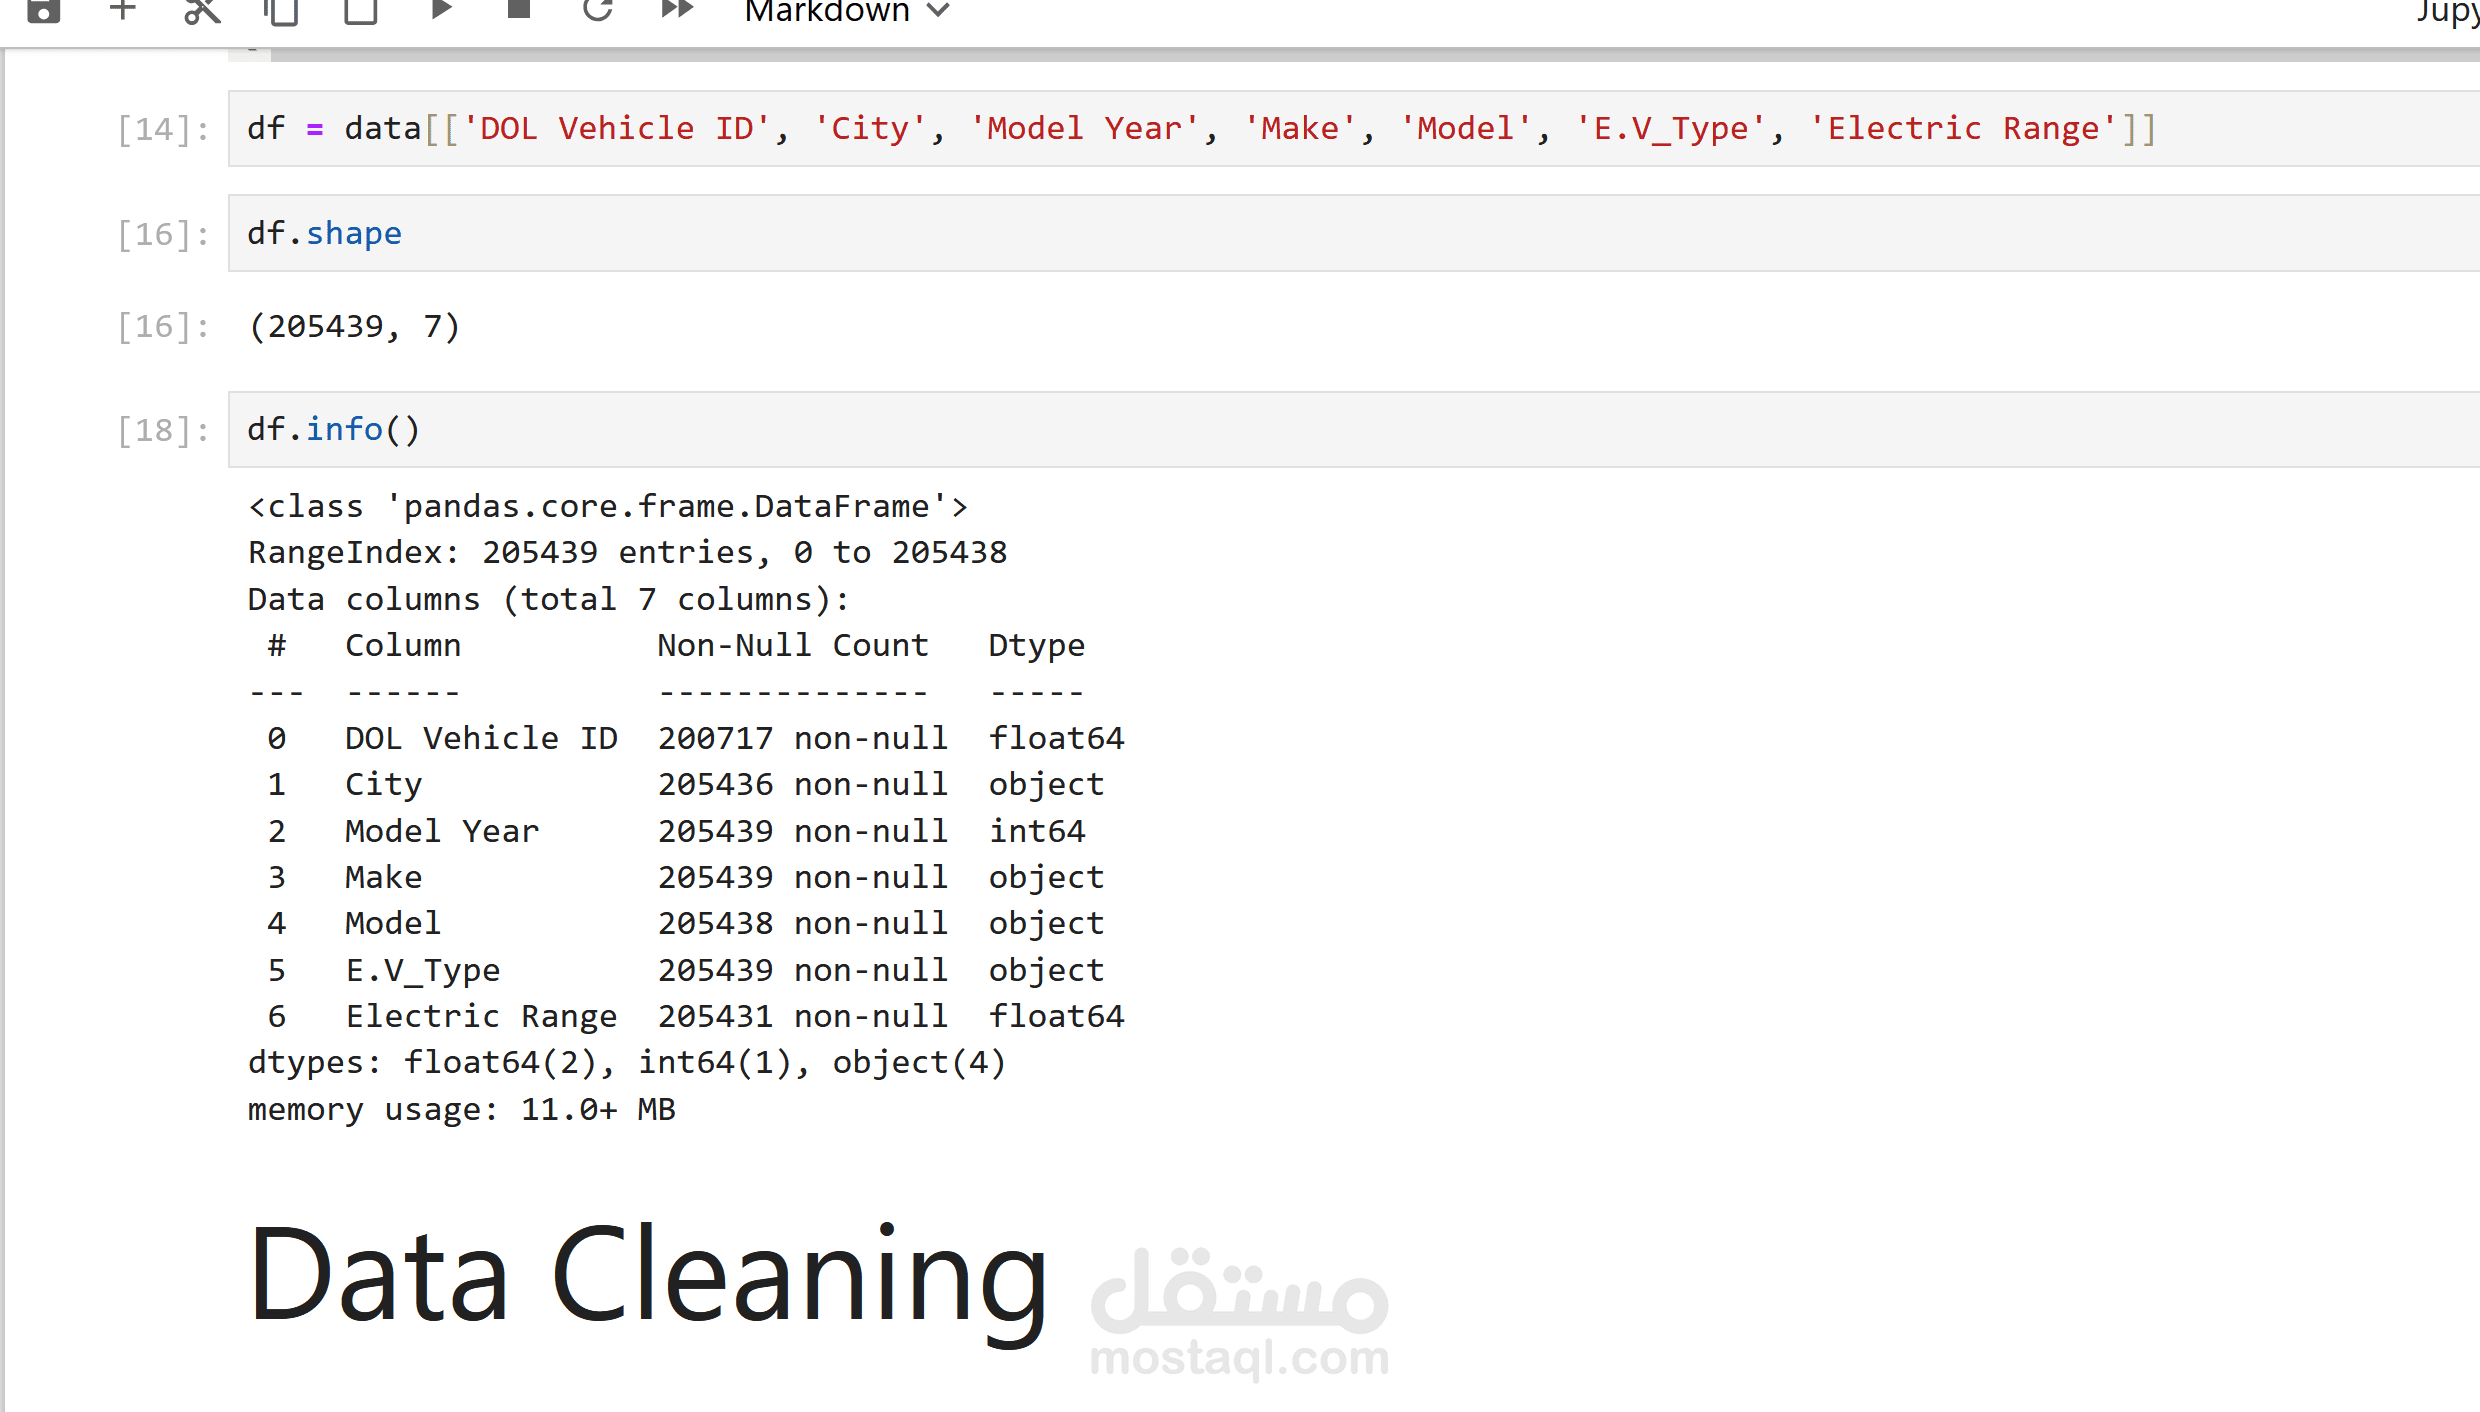The width and height of the screenshot is (2480, 1412).
Task: Cut the selected cell with the scissors icon
Action: pyautogui.click(x=201, y=10)
